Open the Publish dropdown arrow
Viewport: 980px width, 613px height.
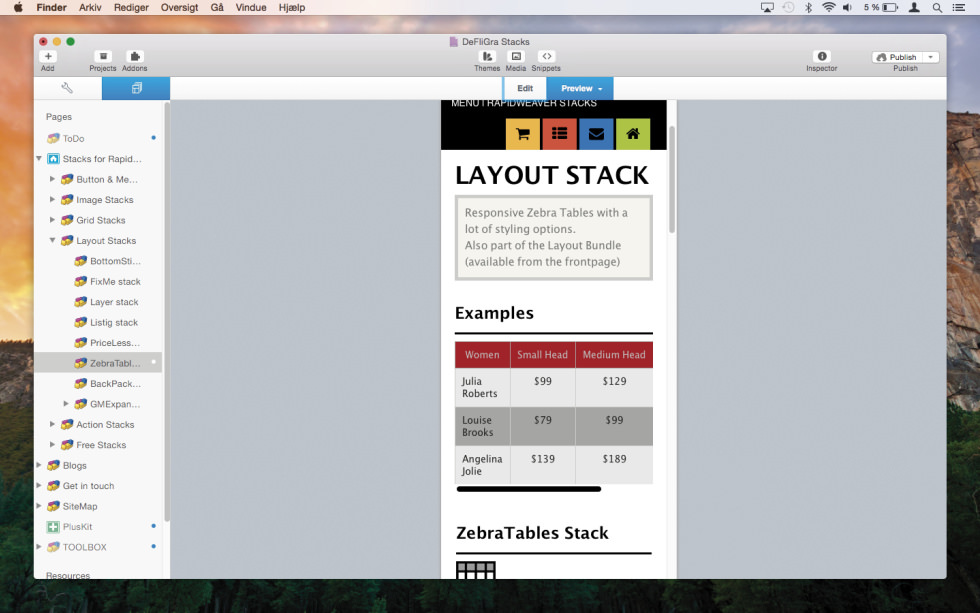pyautogui.click(x=931, y=57)
